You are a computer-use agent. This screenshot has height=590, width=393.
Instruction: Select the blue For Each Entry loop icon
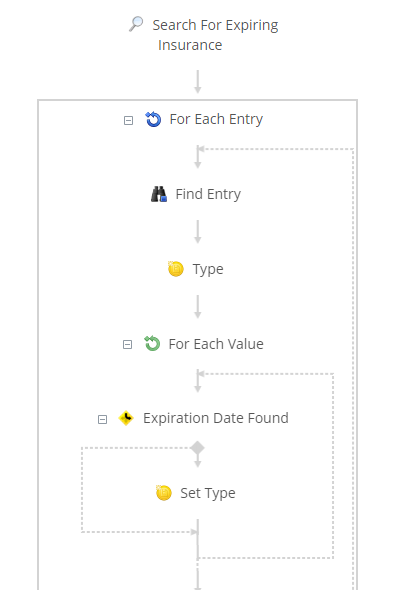pos(153,119)
